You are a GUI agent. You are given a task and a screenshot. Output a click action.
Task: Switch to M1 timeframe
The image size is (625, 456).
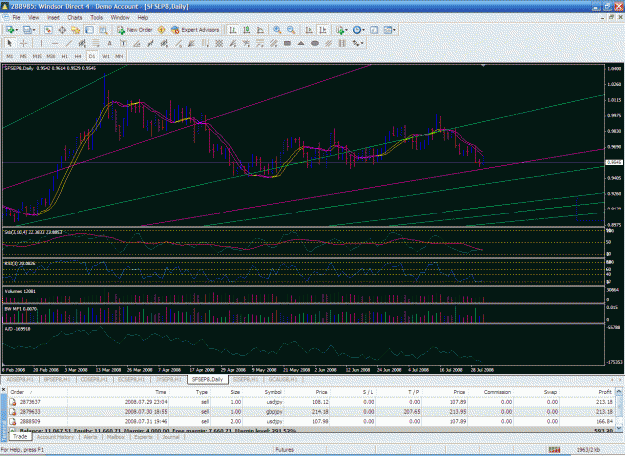10,56
